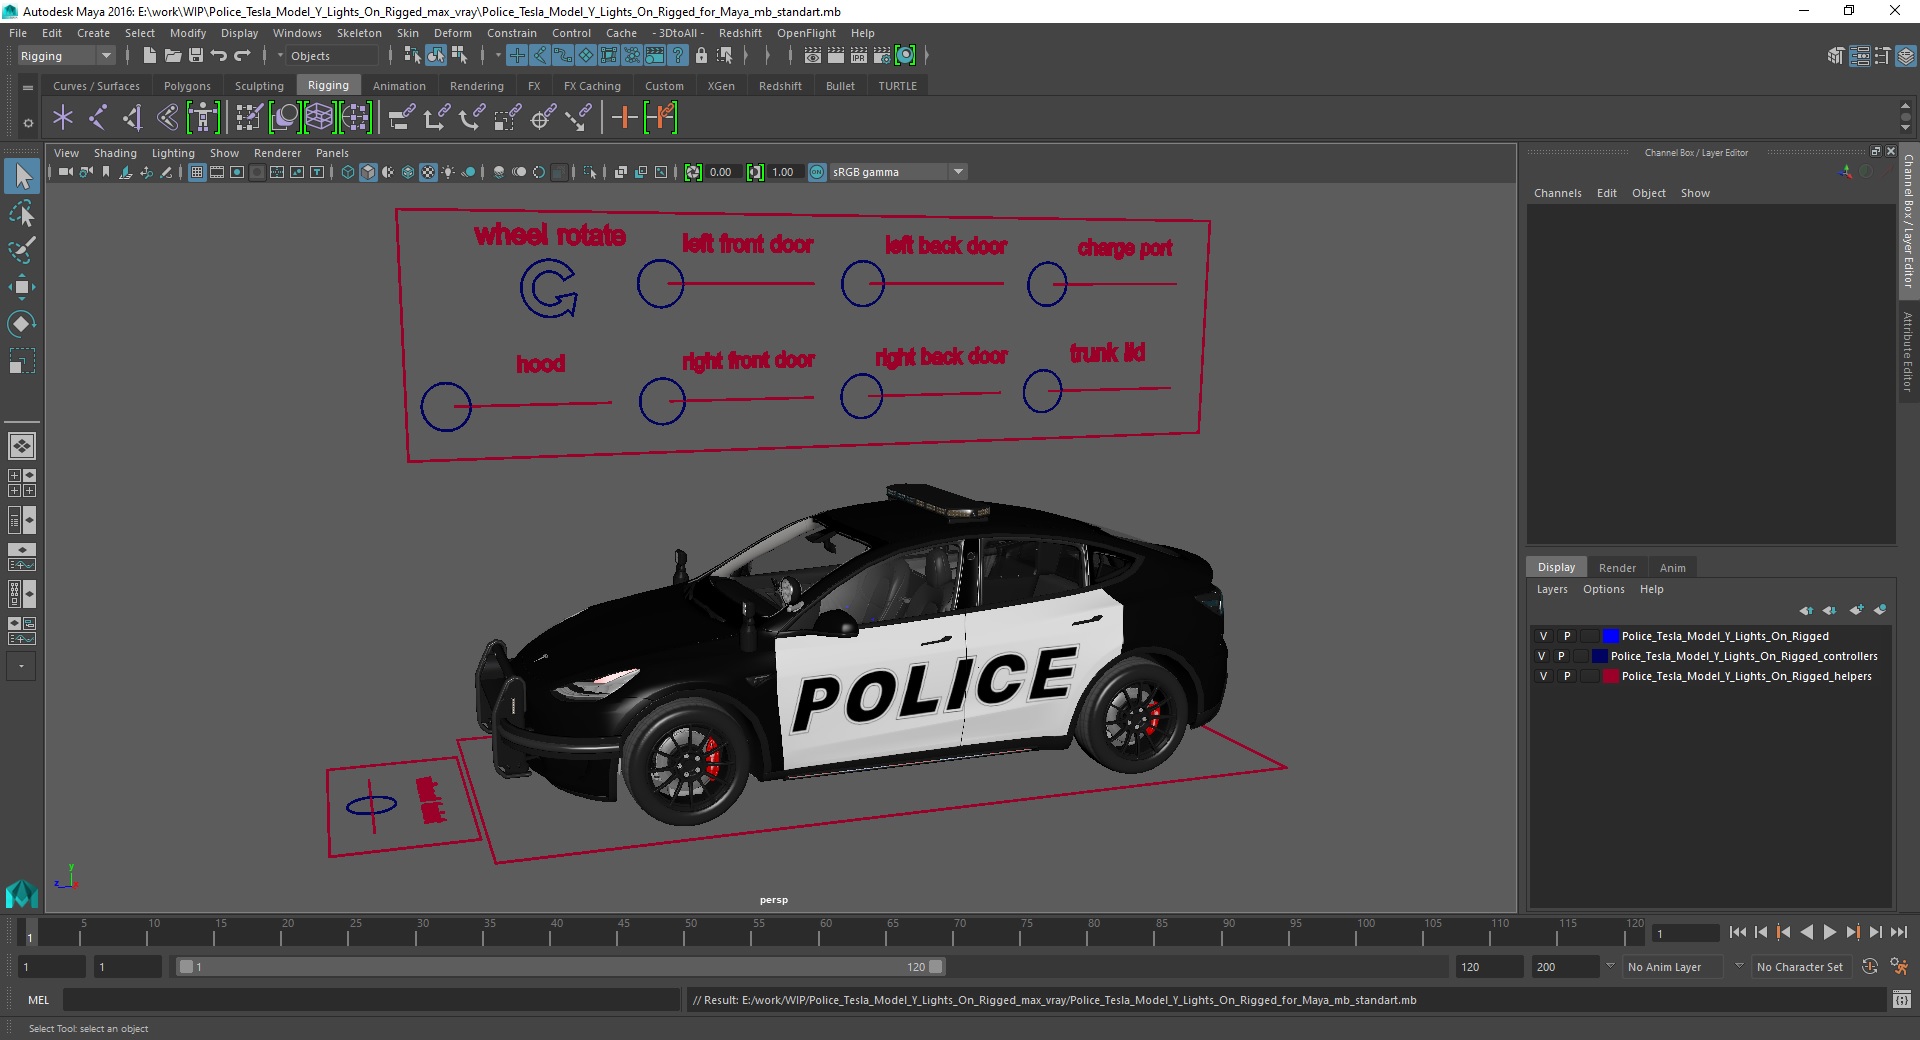Toggle visibility of Police_Tesla_Model_Y_Lights_On_Rigged_helpers layer
The width and height of the screenshot is (1920, 1040).
coord(1543,677)
